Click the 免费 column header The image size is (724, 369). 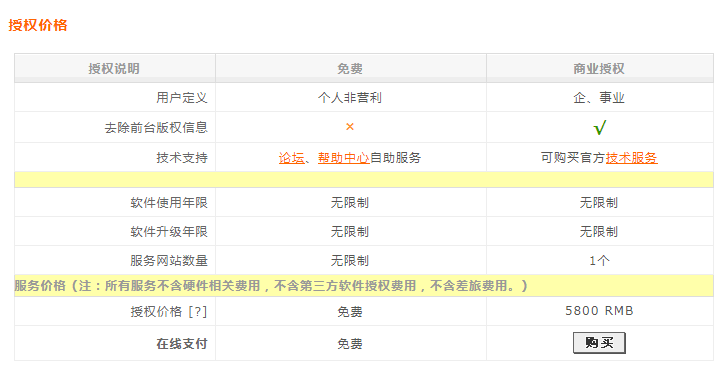[x=350, y=68]
